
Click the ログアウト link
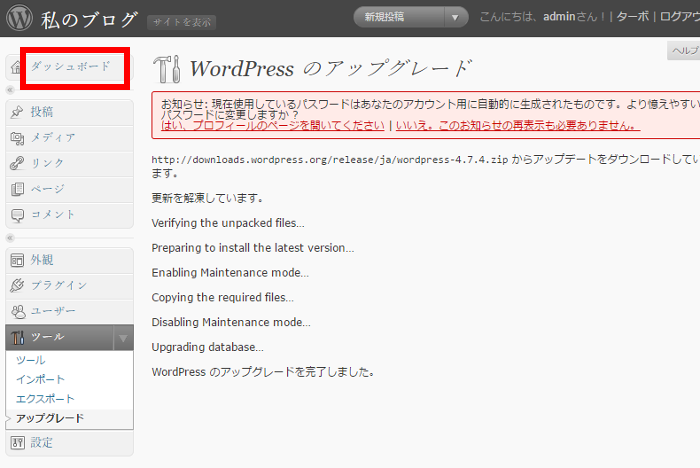[680, 17]
